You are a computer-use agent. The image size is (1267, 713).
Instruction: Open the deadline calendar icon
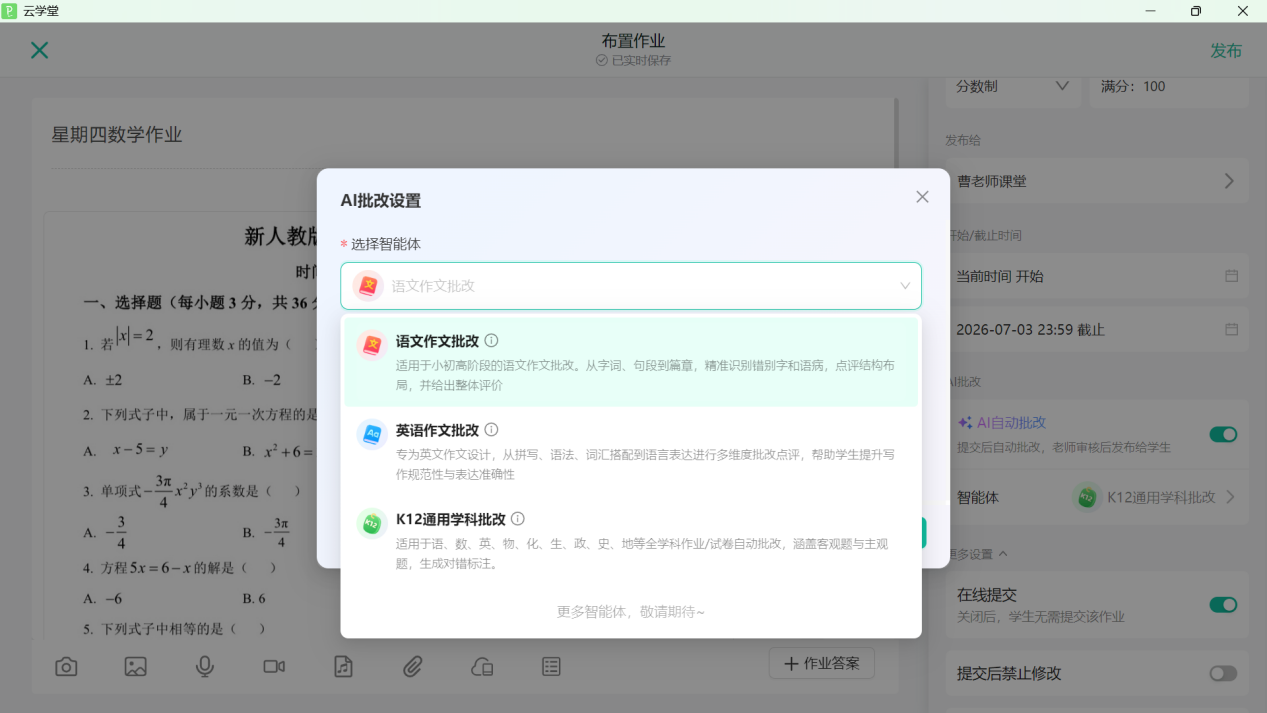click(1232, 329)
